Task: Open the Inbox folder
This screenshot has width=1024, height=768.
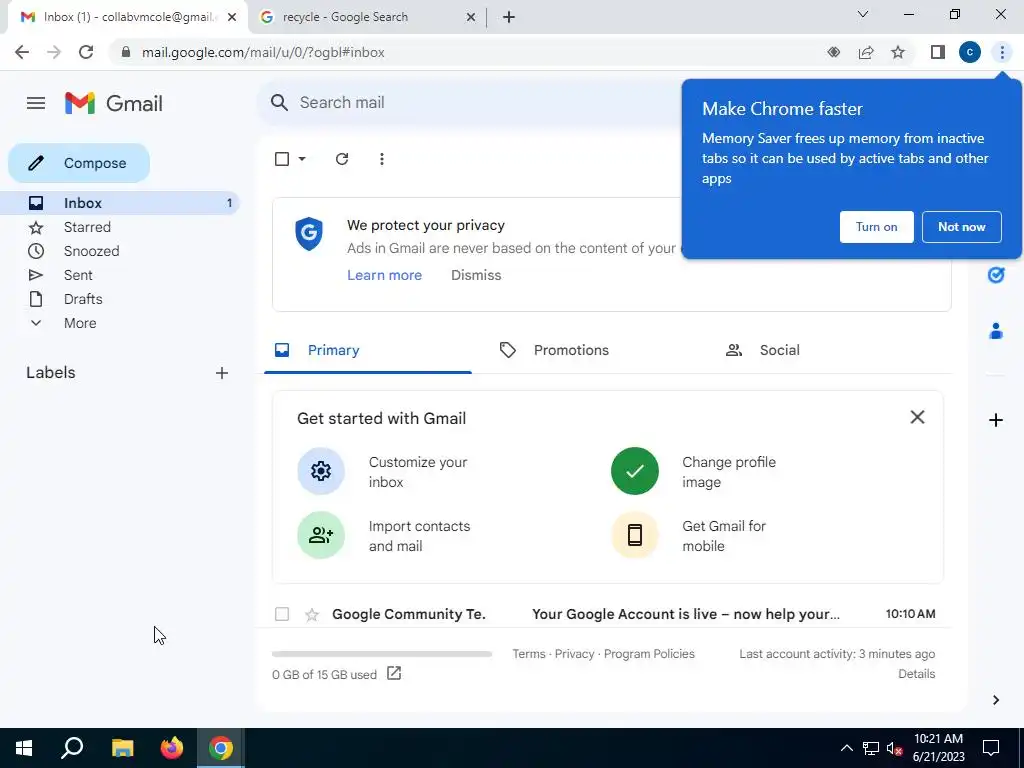Action: click(120, 203)
